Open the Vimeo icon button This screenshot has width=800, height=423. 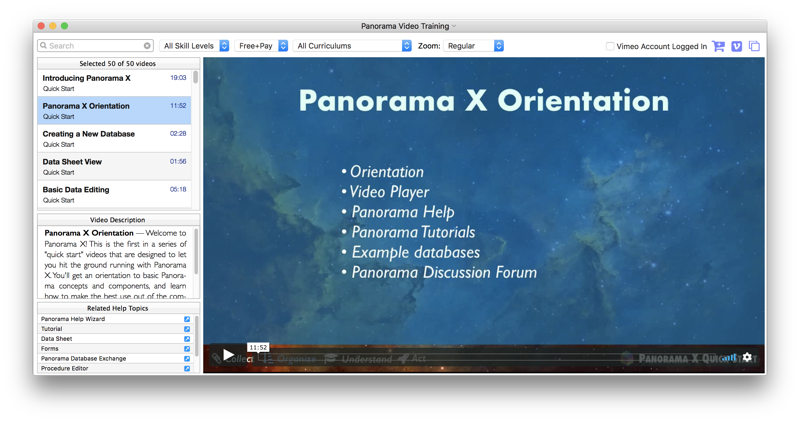coord(737,46)
